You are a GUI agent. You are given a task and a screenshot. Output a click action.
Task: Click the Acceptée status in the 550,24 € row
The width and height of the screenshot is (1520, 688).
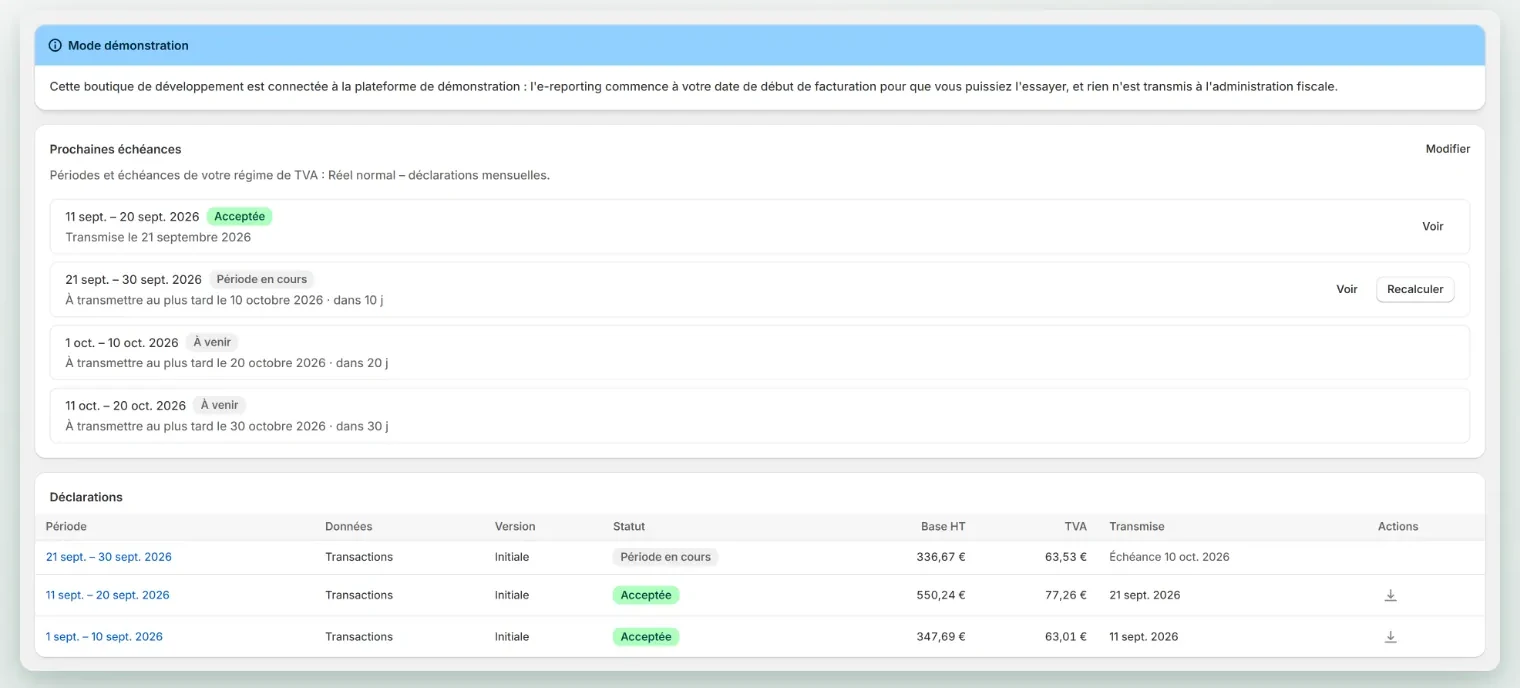[646, 595]
